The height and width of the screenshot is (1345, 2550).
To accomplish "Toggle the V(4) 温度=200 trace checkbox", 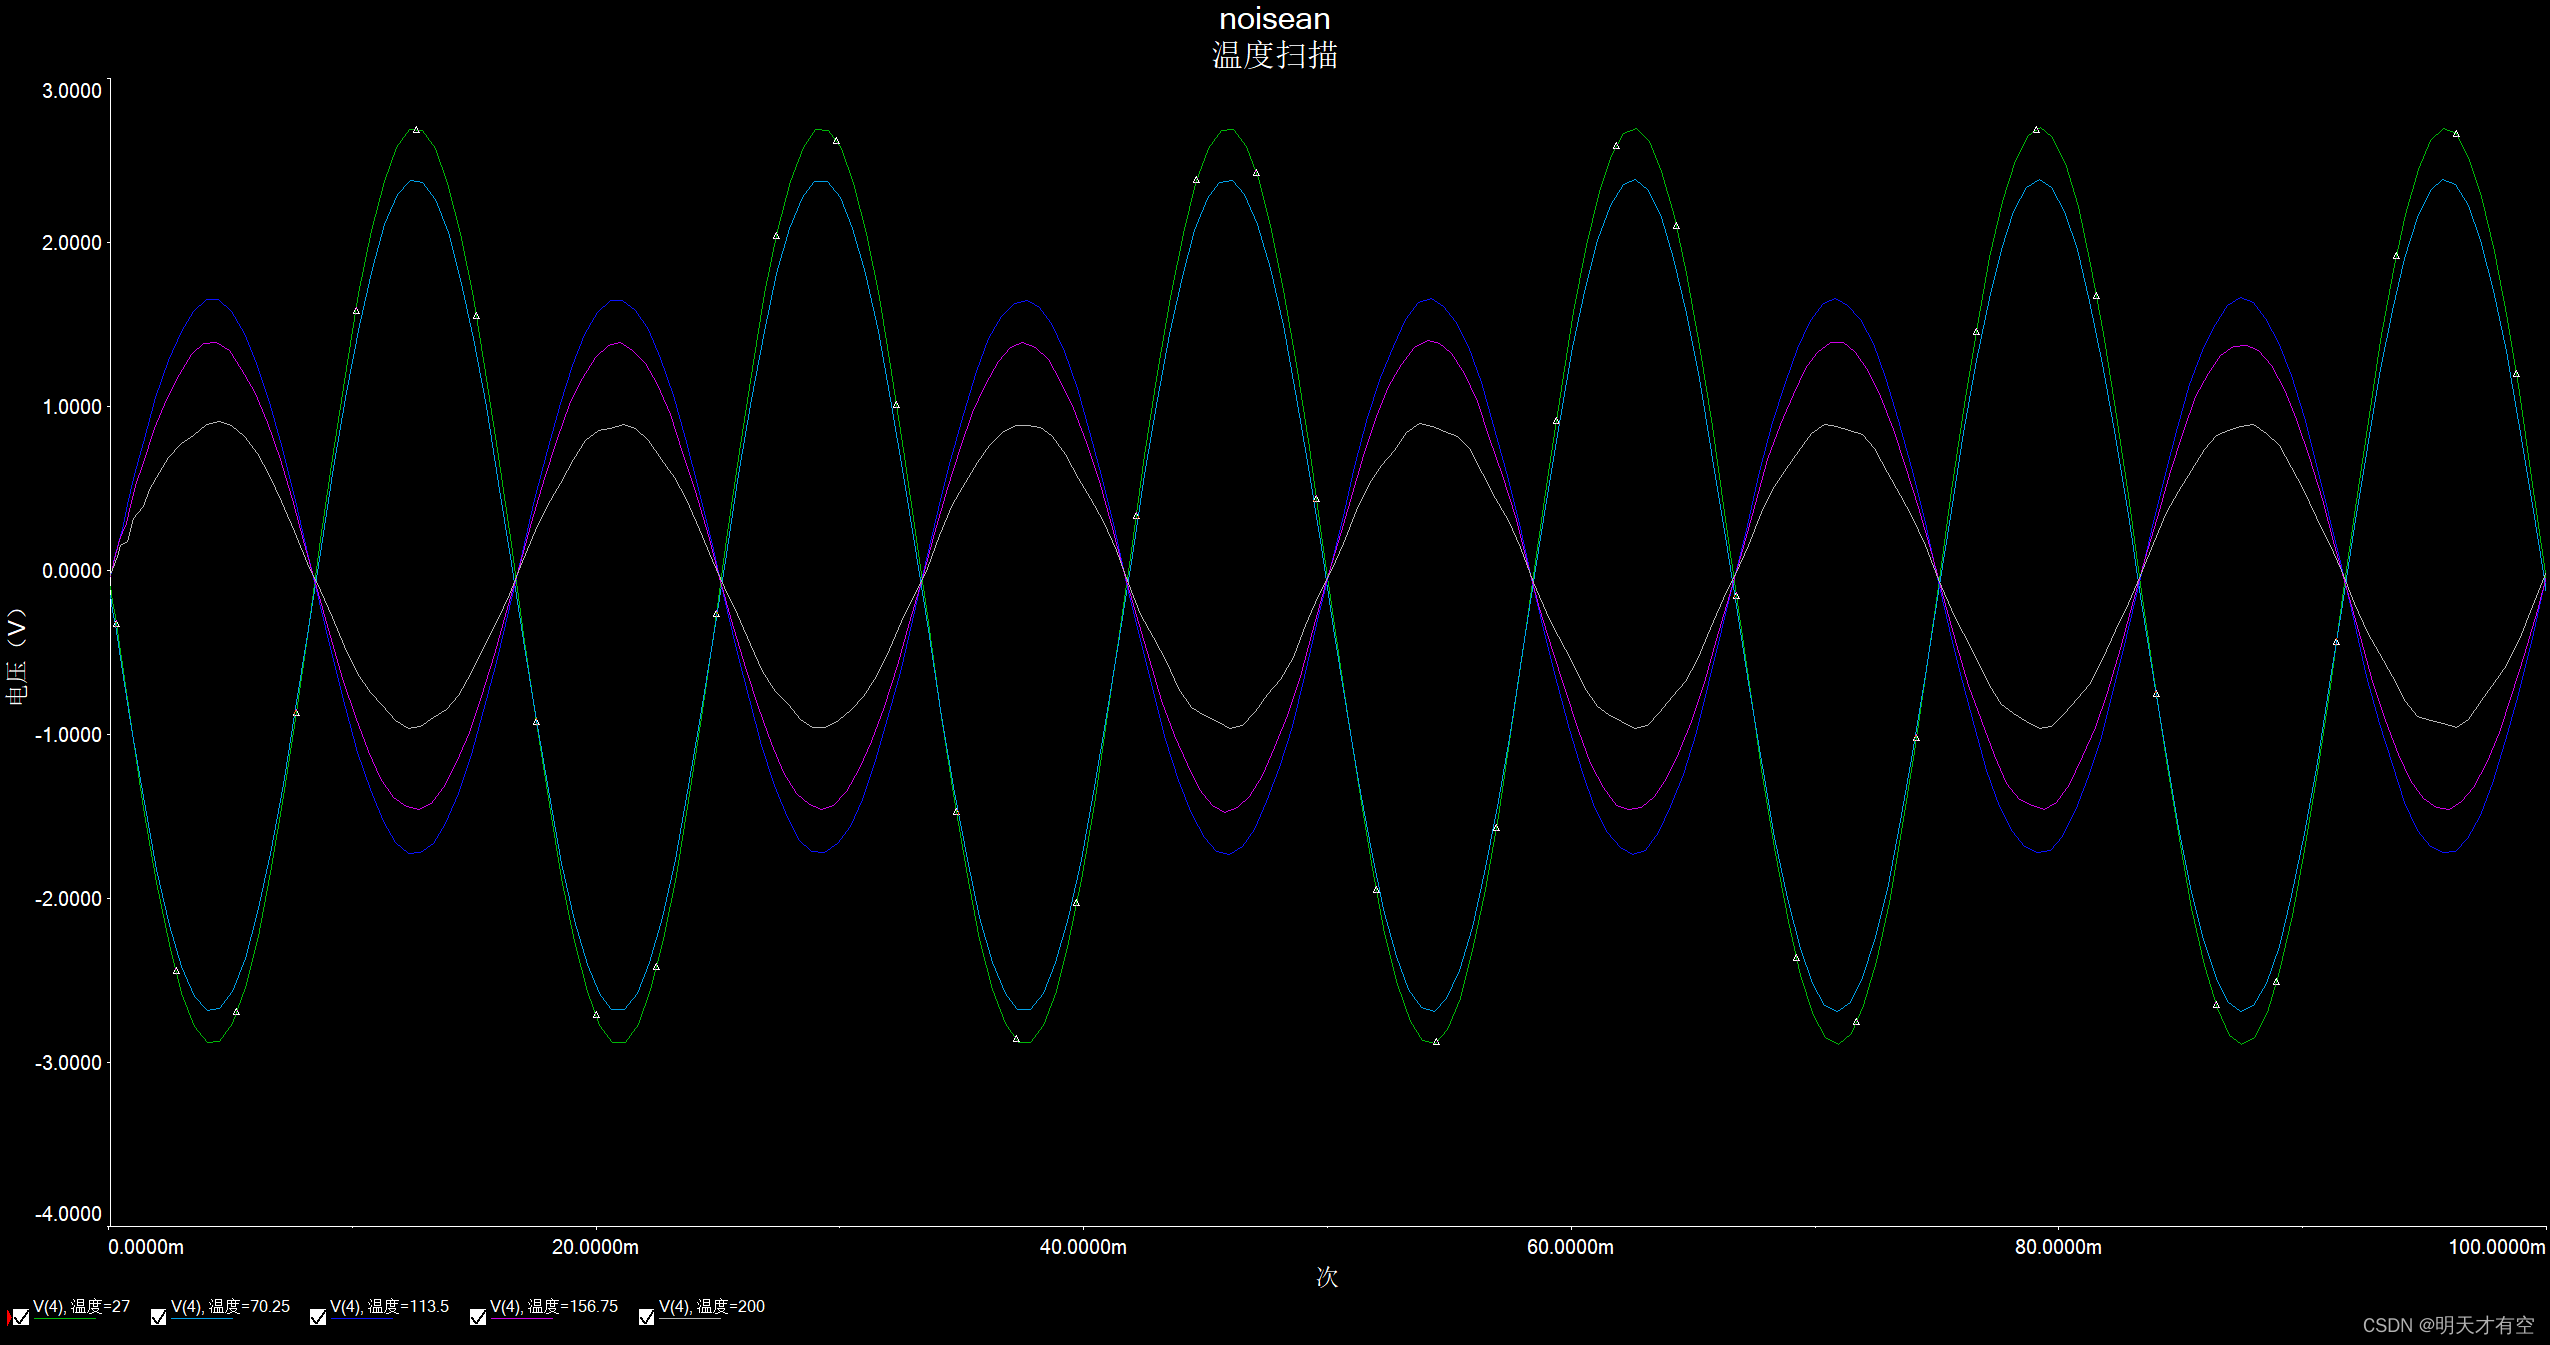I will (646, 1317).
